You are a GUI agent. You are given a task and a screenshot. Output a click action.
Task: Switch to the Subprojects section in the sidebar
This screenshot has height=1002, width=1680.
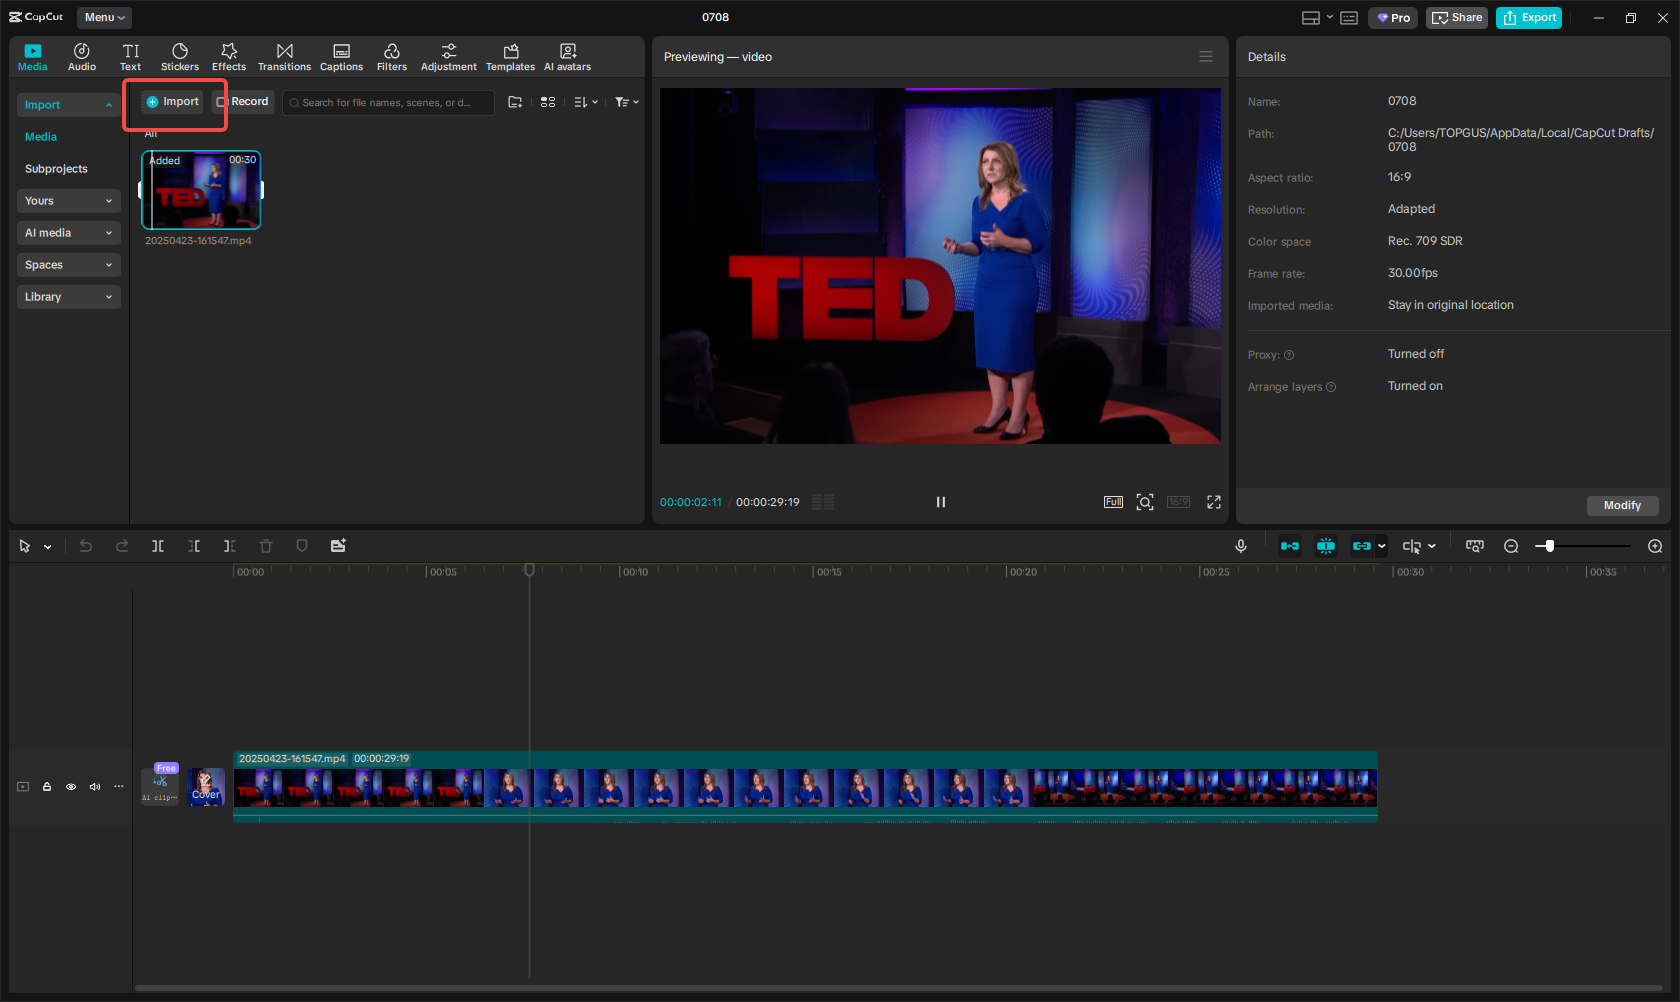56,168
